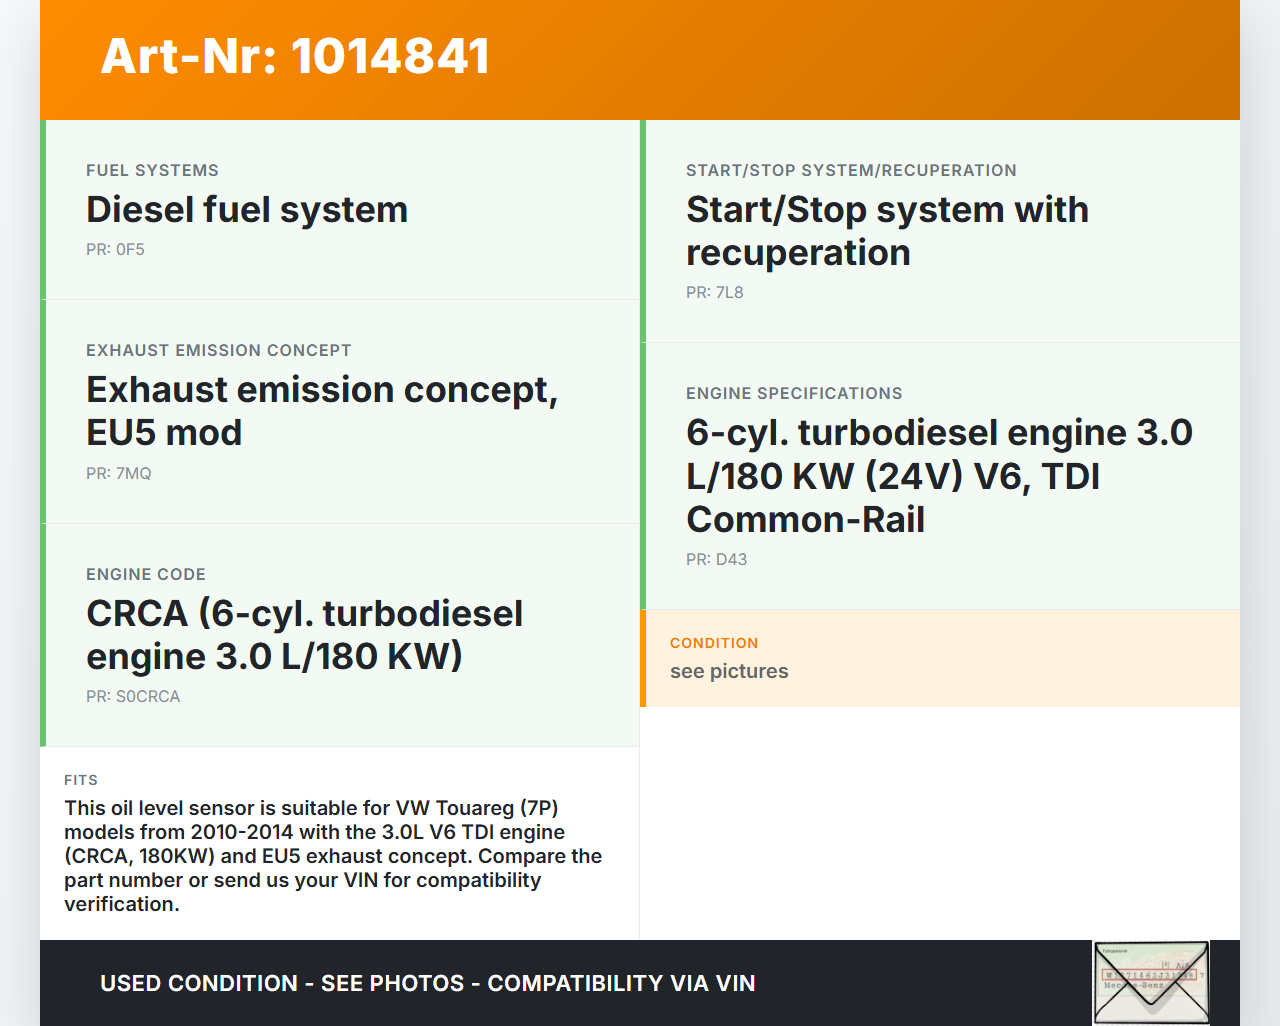1280x1026 pixels.
Task: Click the PR: 7L8 code text
Action: [714, 293]
